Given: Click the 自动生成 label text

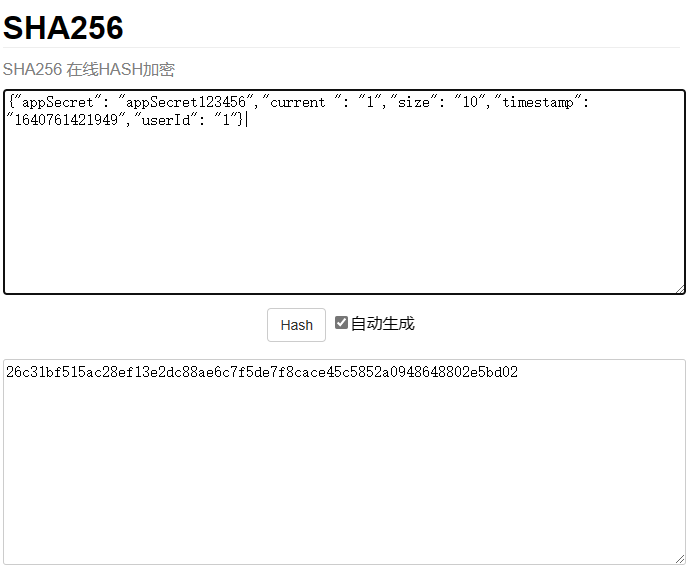Looking at the screenshot, I should pyautogui.click(x=382, y=324).
